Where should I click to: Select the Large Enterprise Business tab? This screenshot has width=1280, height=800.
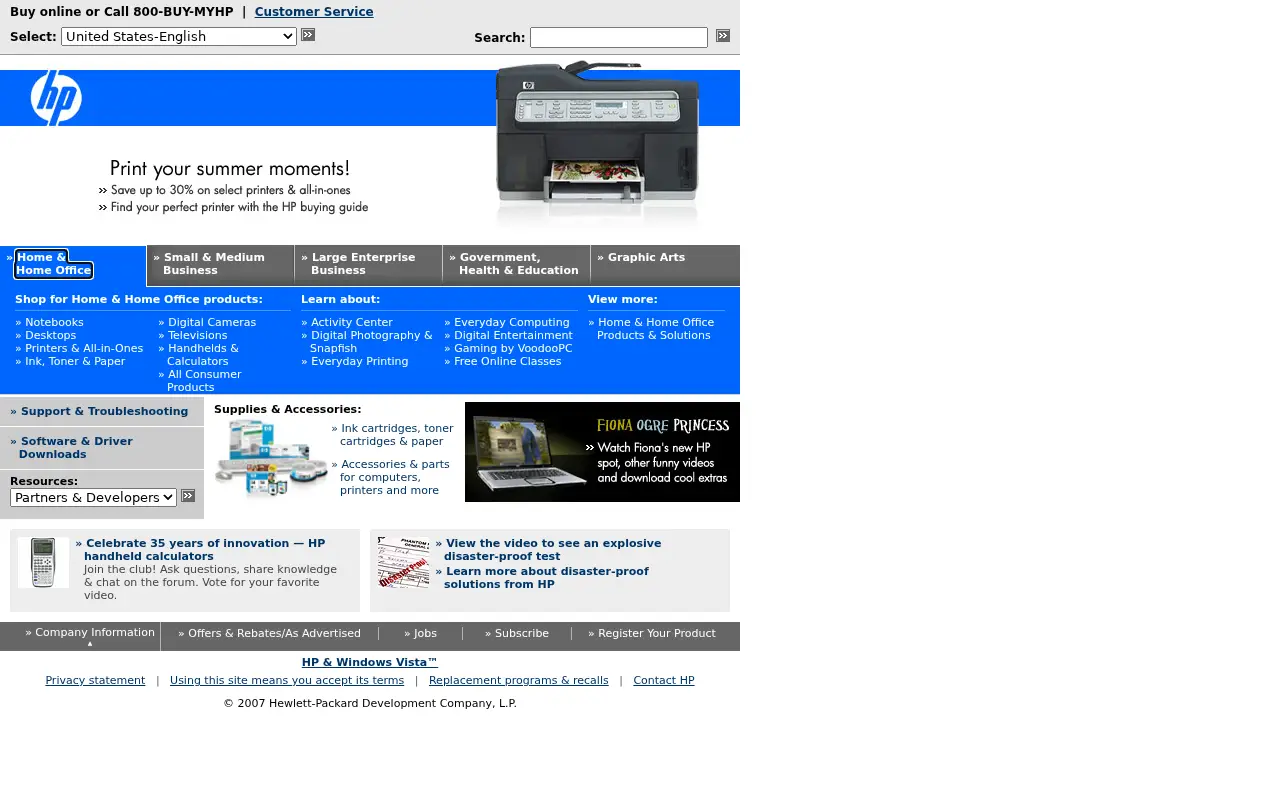(368, 265)
